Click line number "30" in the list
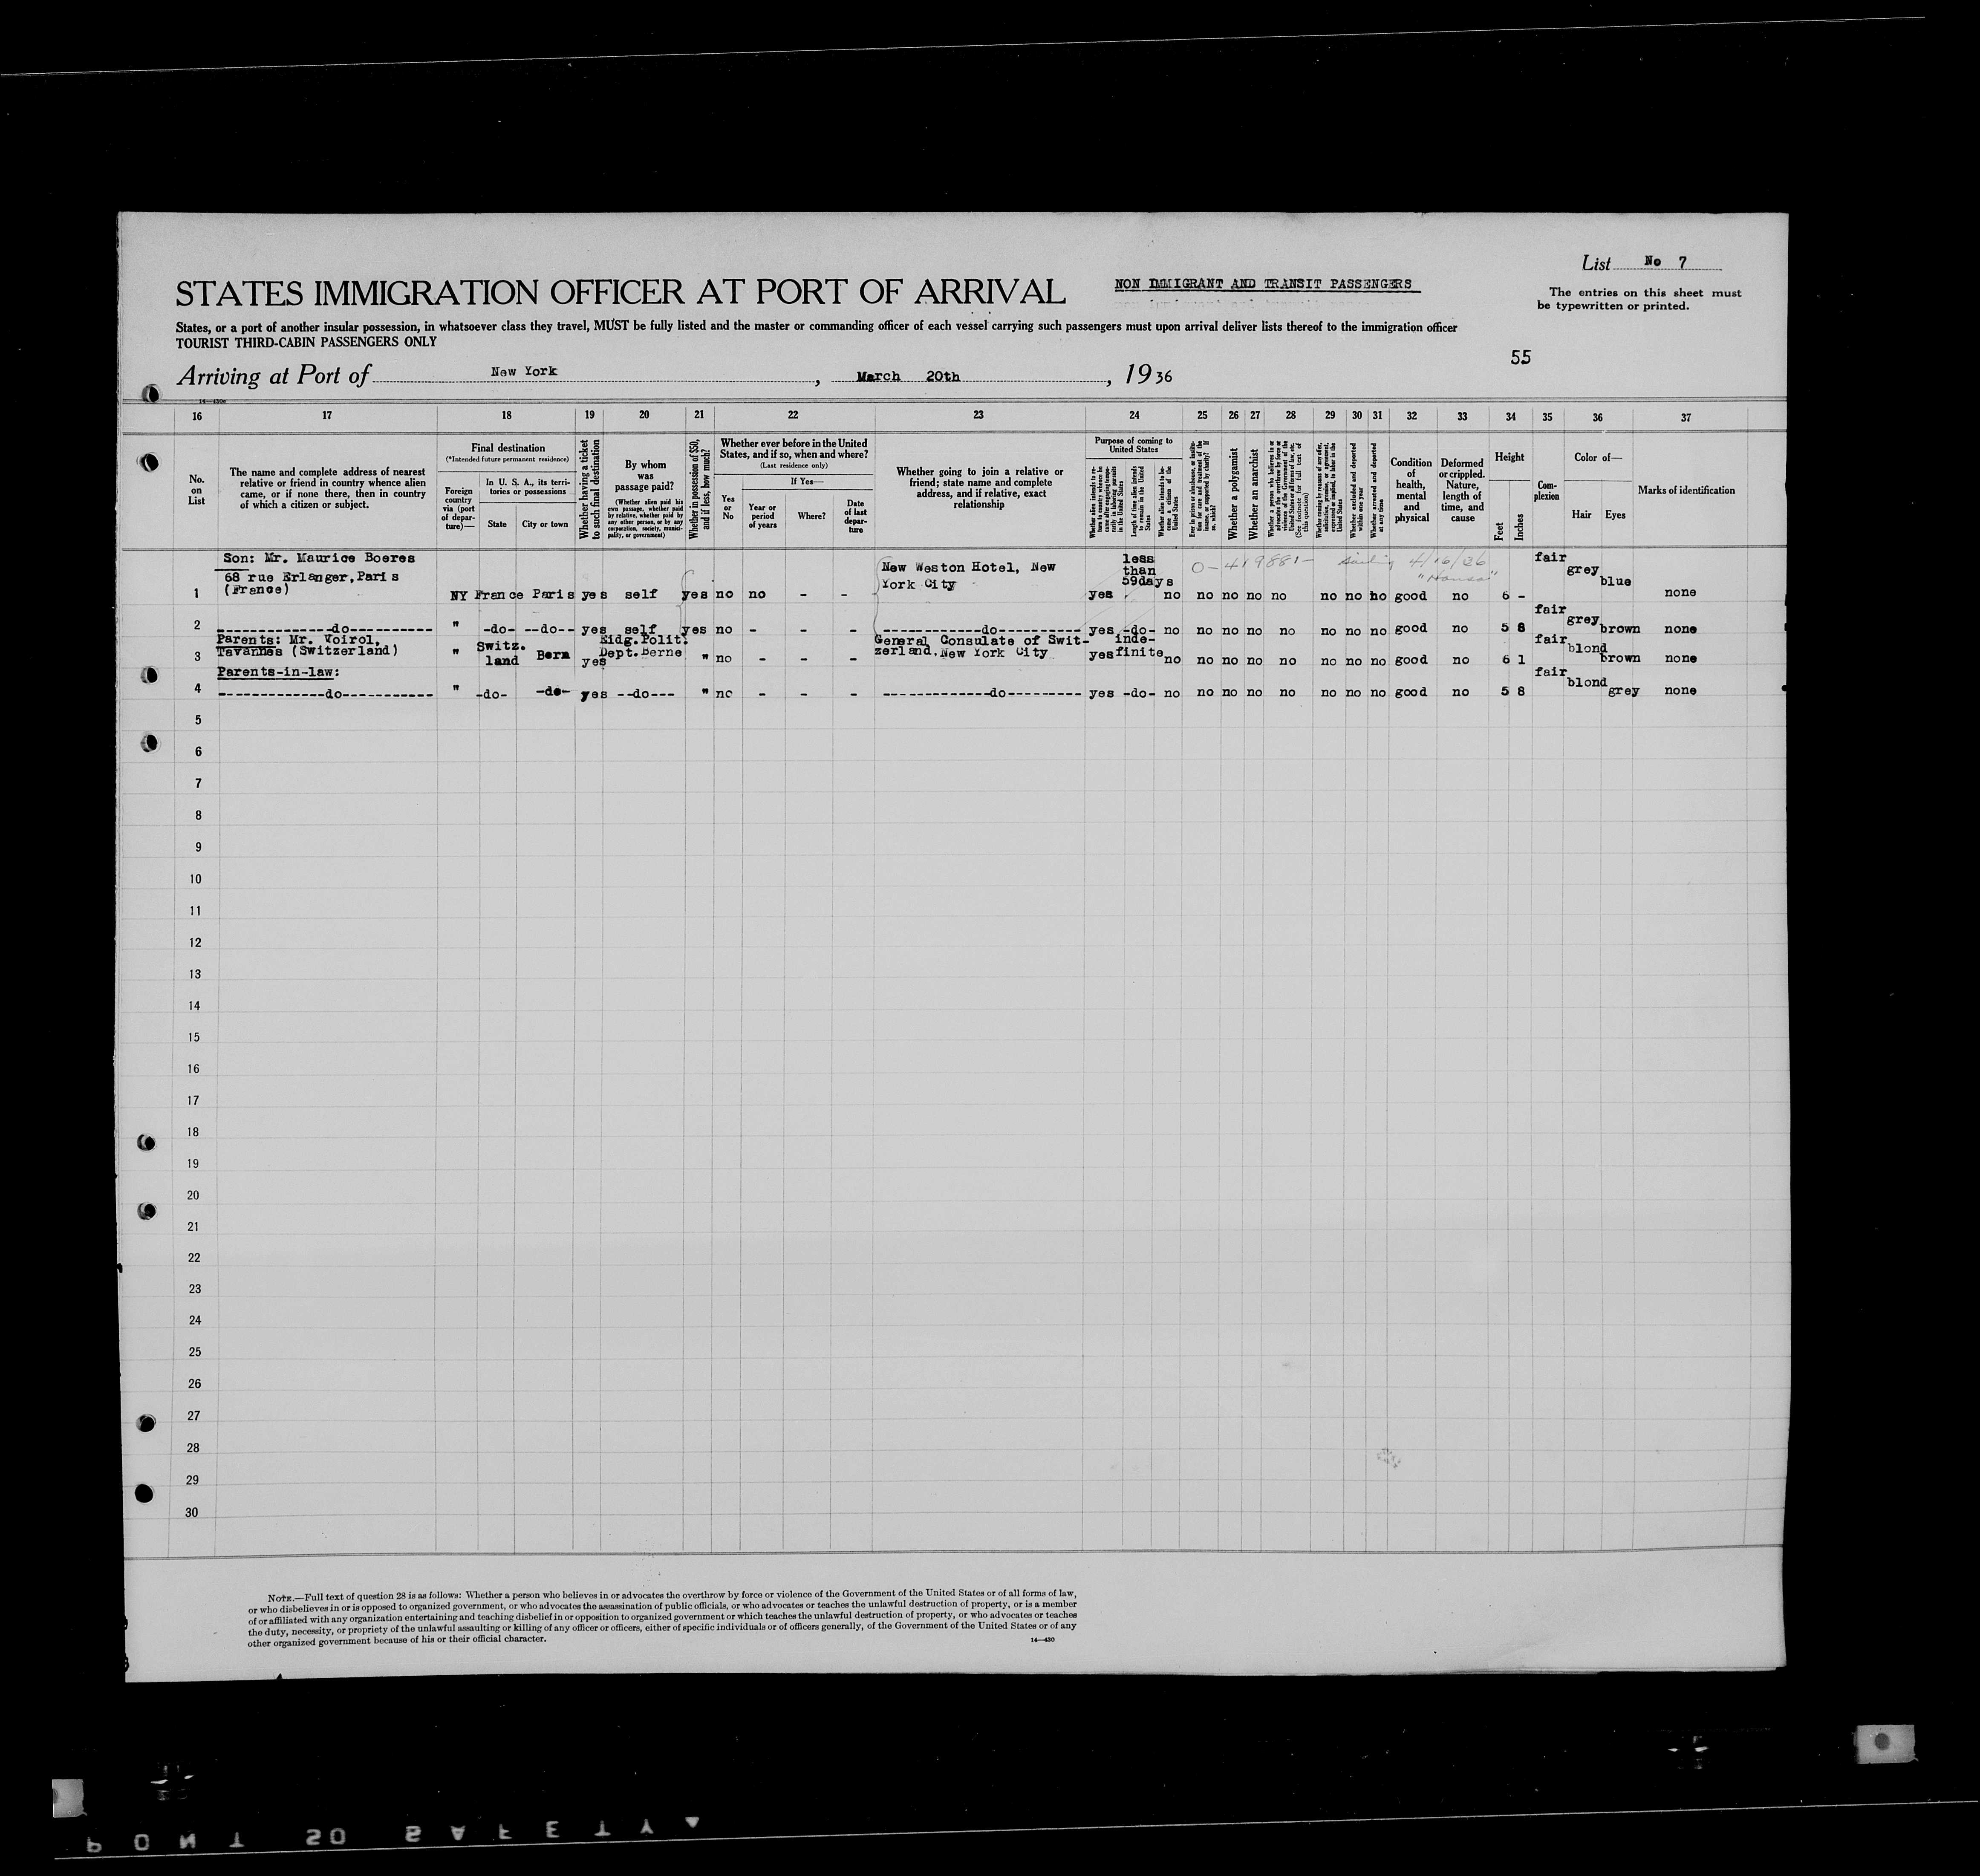This screenshot has height=1876, width=1980. click(192, 1512)
